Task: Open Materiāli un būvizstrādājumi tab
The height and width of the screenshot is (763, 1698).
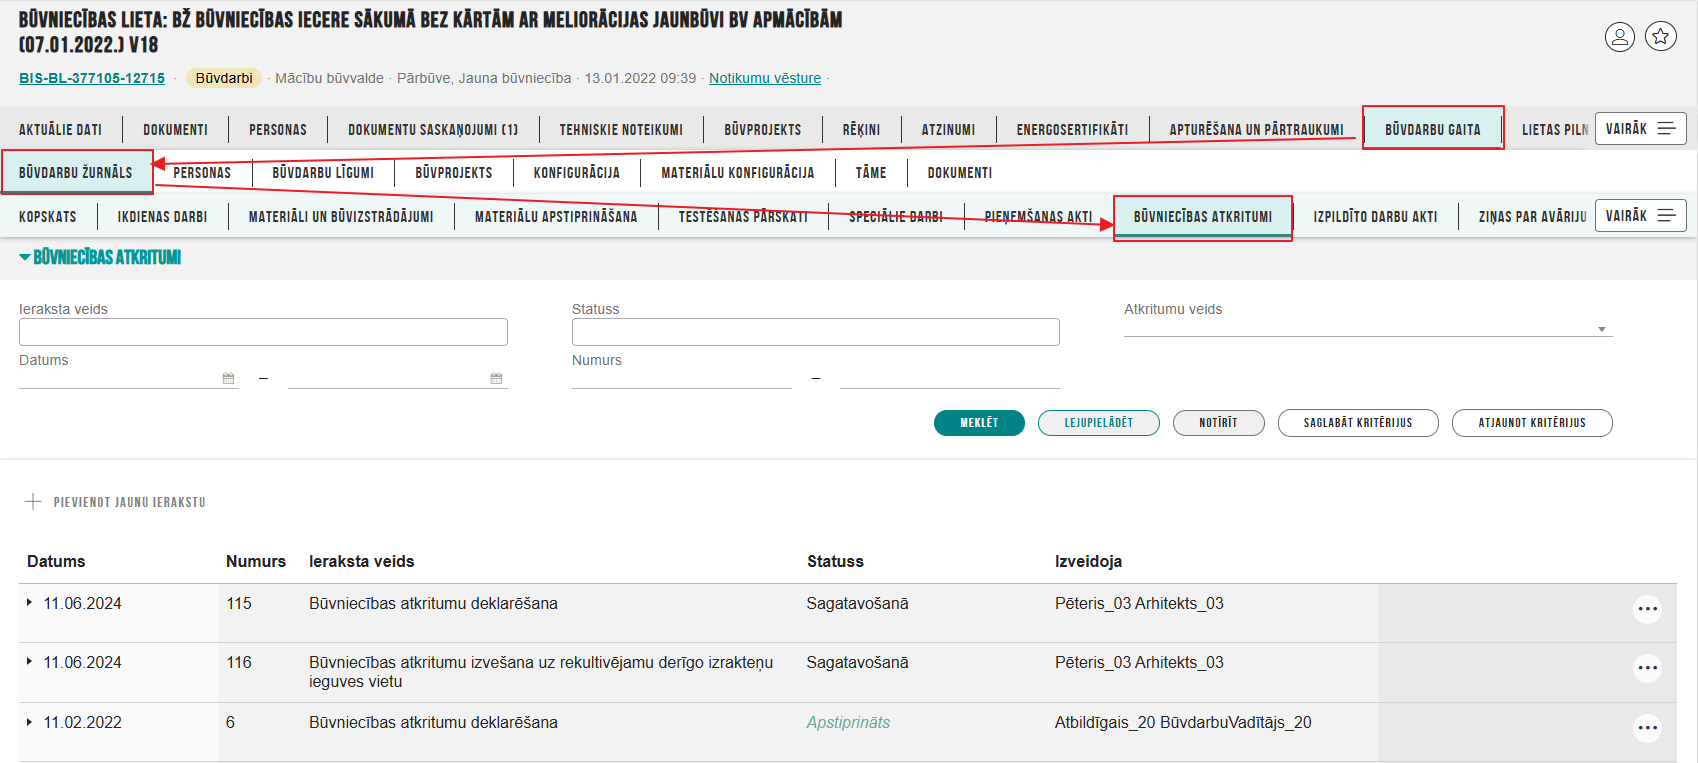Action: [341, 216]
